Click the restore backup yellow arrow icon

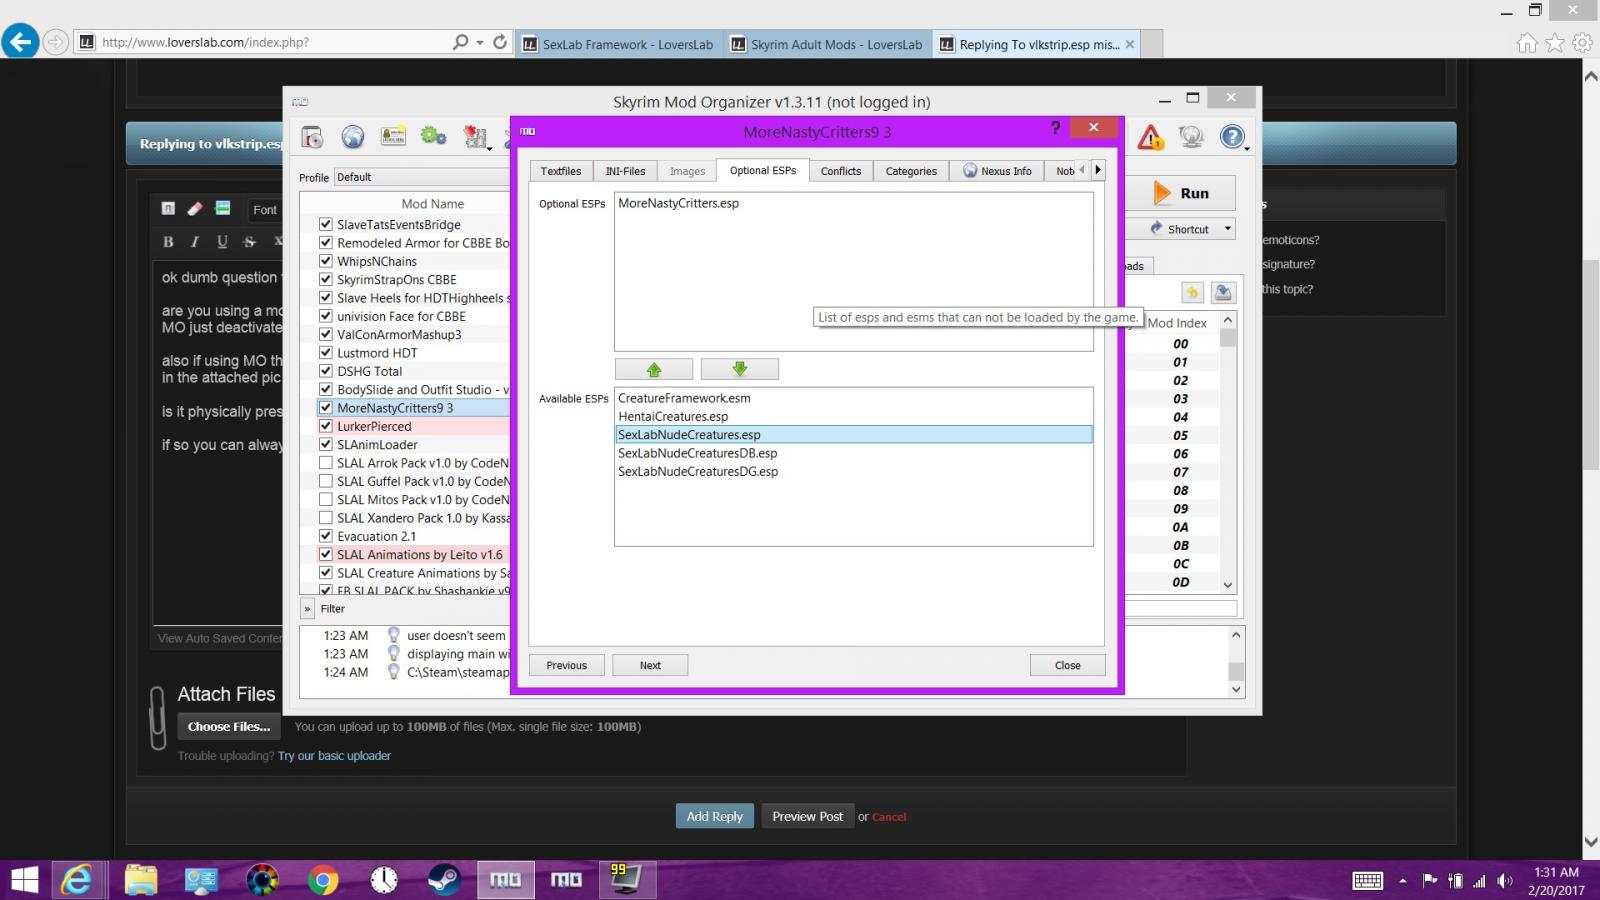pyautogui.click(x=1192, y=292)
